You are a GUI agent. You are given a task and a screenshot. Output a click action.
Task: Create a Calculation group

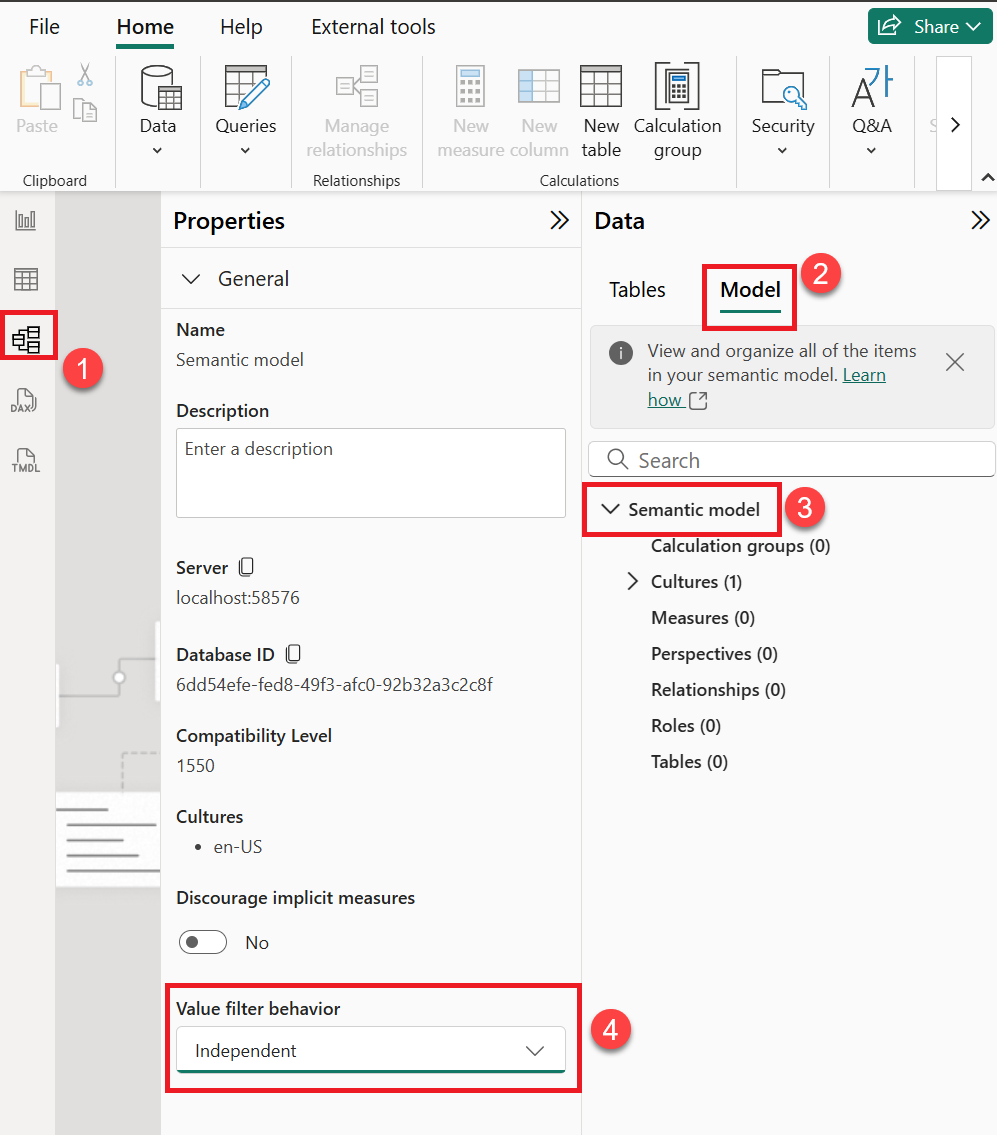677,110
